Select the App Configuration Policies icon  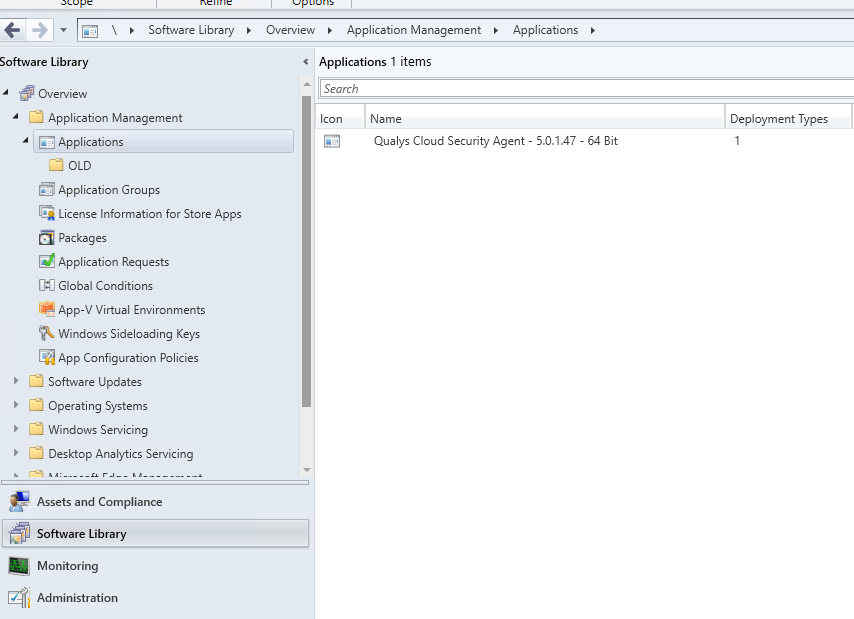pyautogui.click(x=46, y=358)
